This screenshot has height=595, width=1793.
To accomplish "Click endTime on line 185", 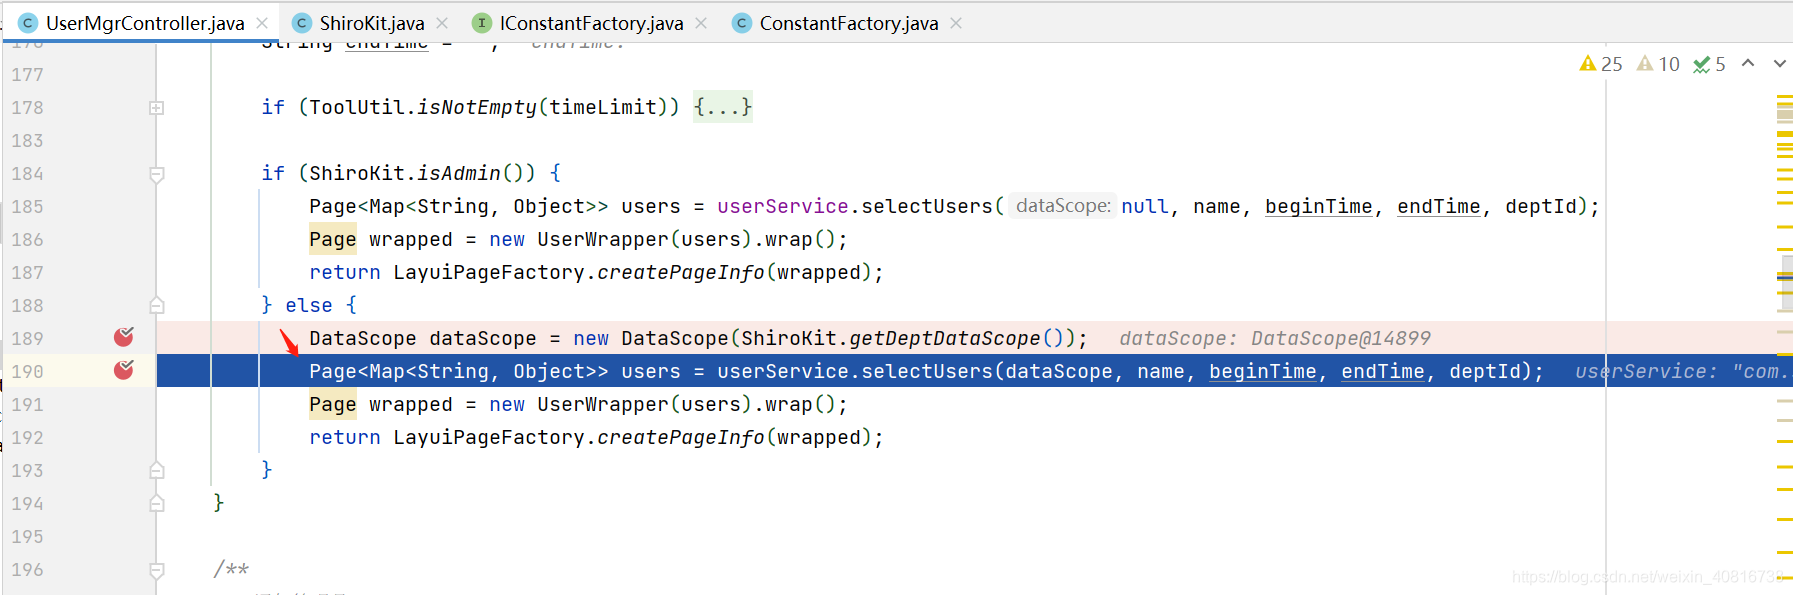I will point(1438,206).
